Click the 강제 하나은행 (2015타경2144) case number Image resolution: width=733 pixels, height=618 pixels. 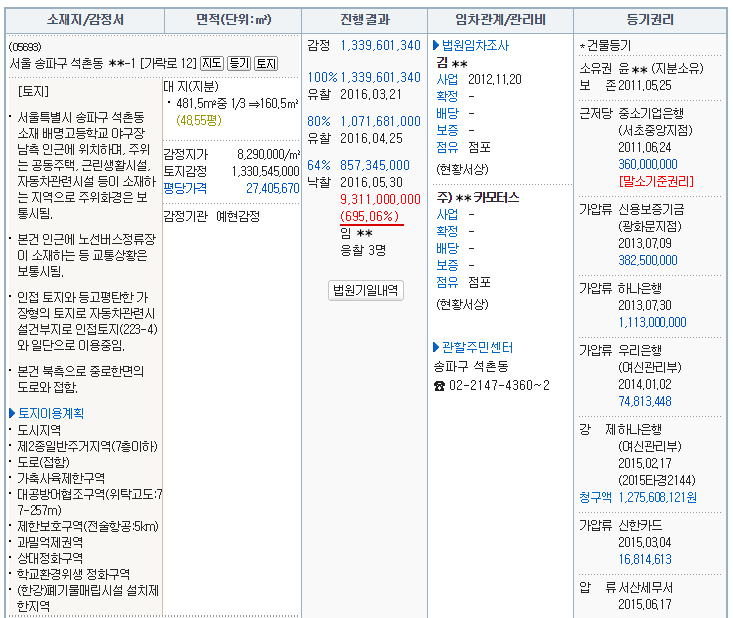click(x=657, y=480)
